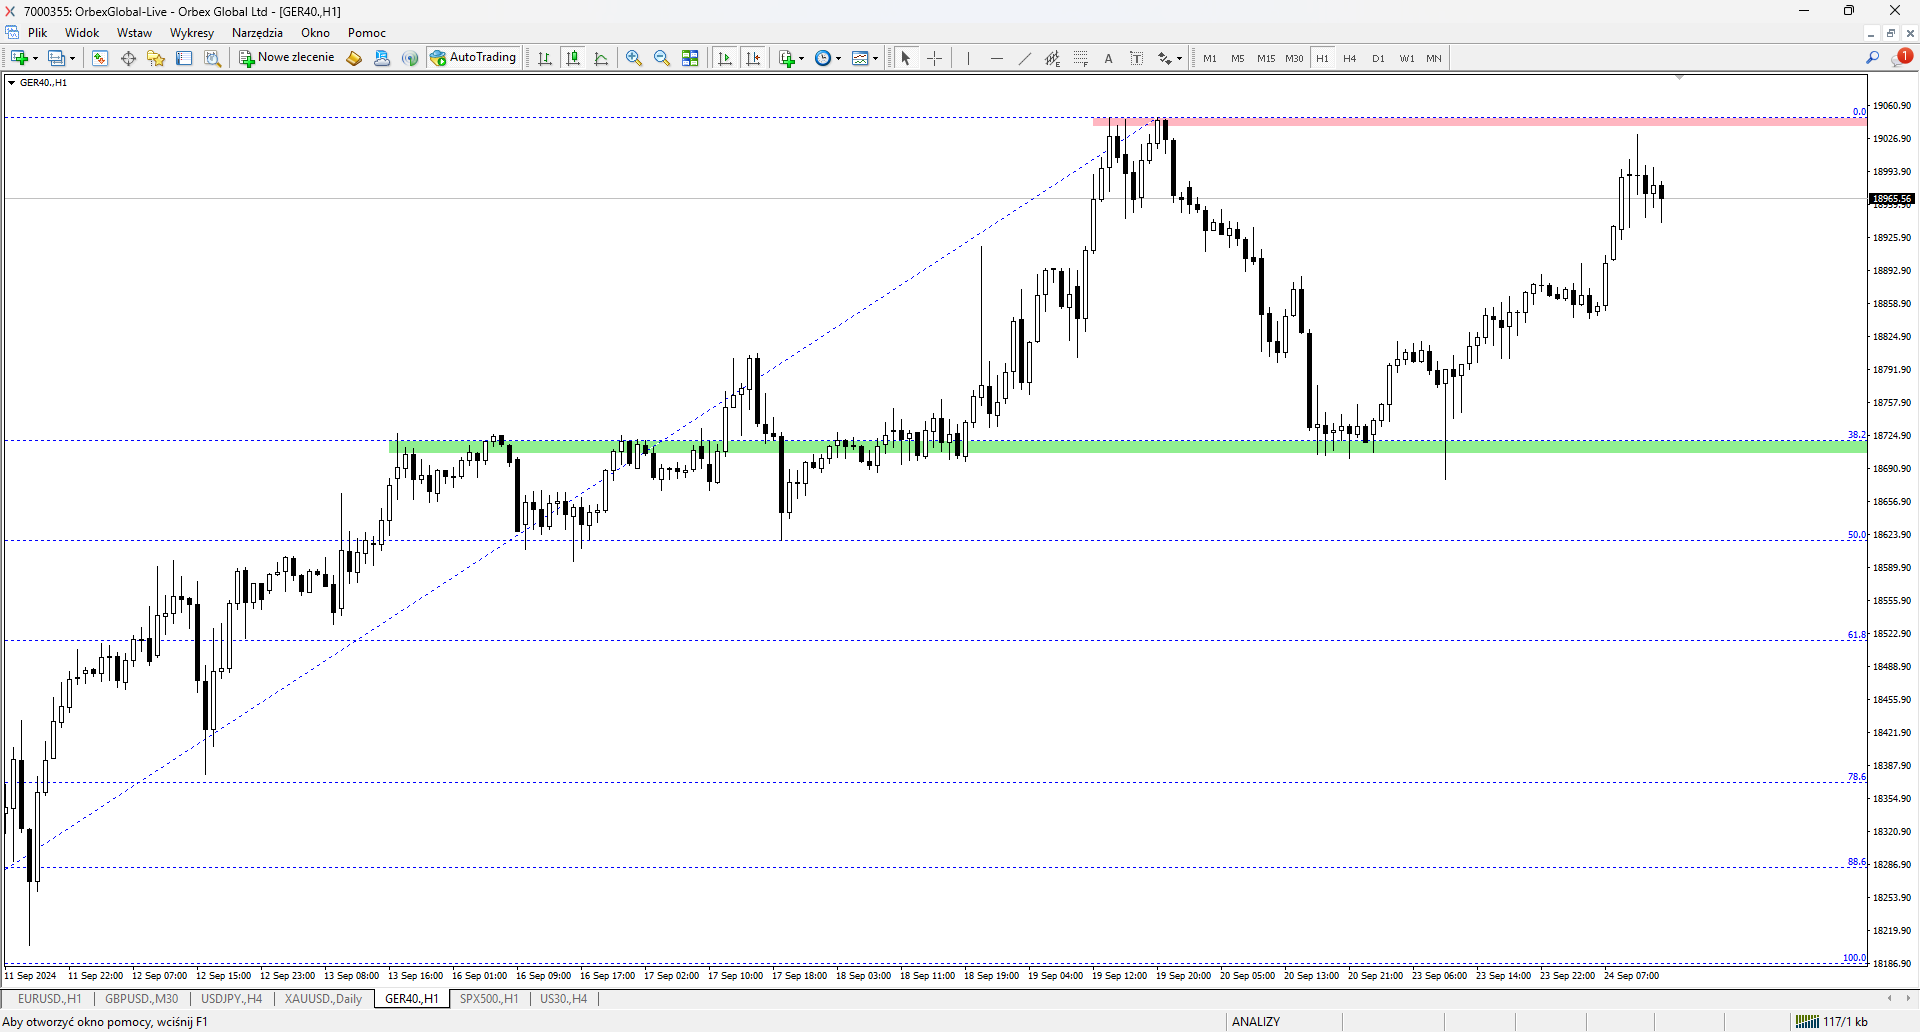Screen dimensions: 1920x1032
Task: Switch to candlestick chart display
Action: pyautogui.click(x=573, y=58)
